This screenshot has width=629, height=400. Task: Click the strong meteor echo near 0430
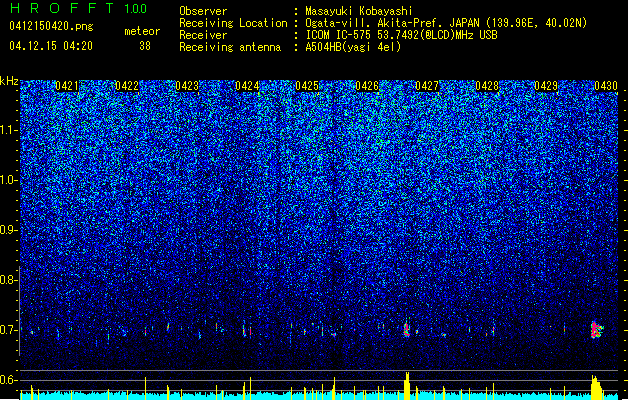[x=597, y=330]
